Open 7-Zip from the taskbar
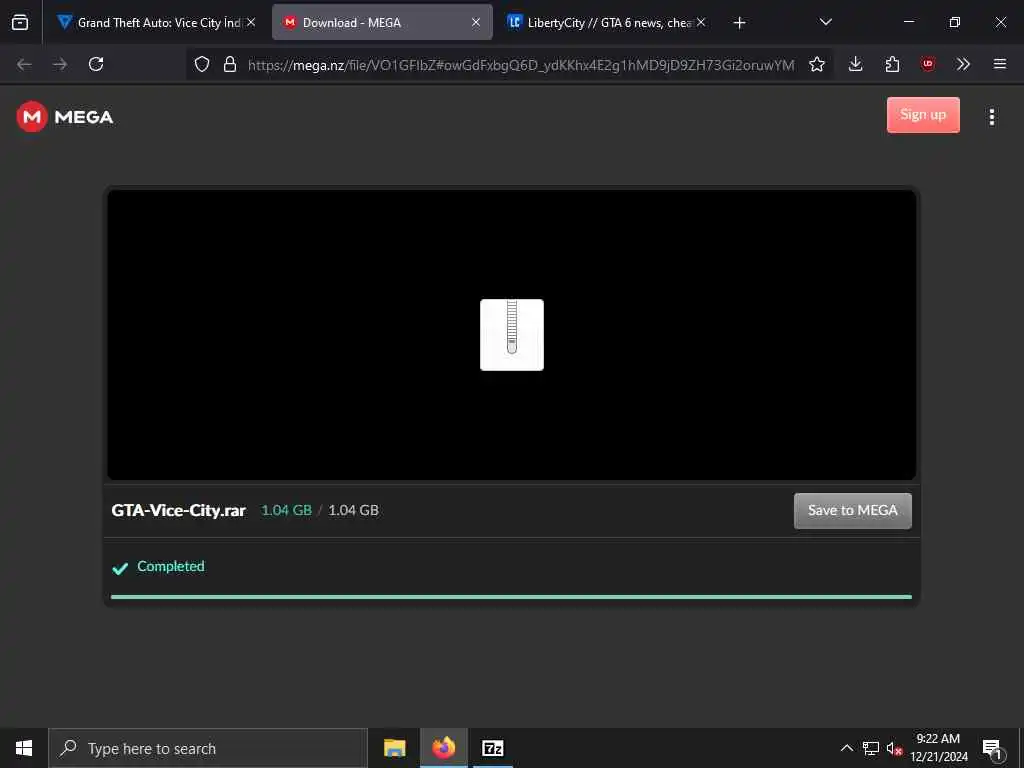The width and height of the screenshot is (1024, 768). point(492,748)
